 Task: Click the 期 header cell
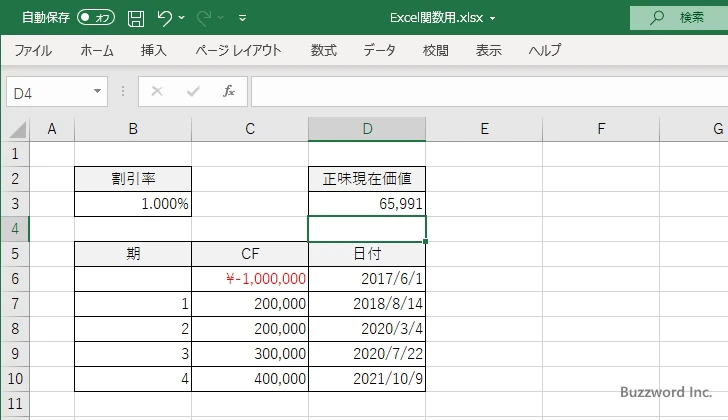(133, 254)
